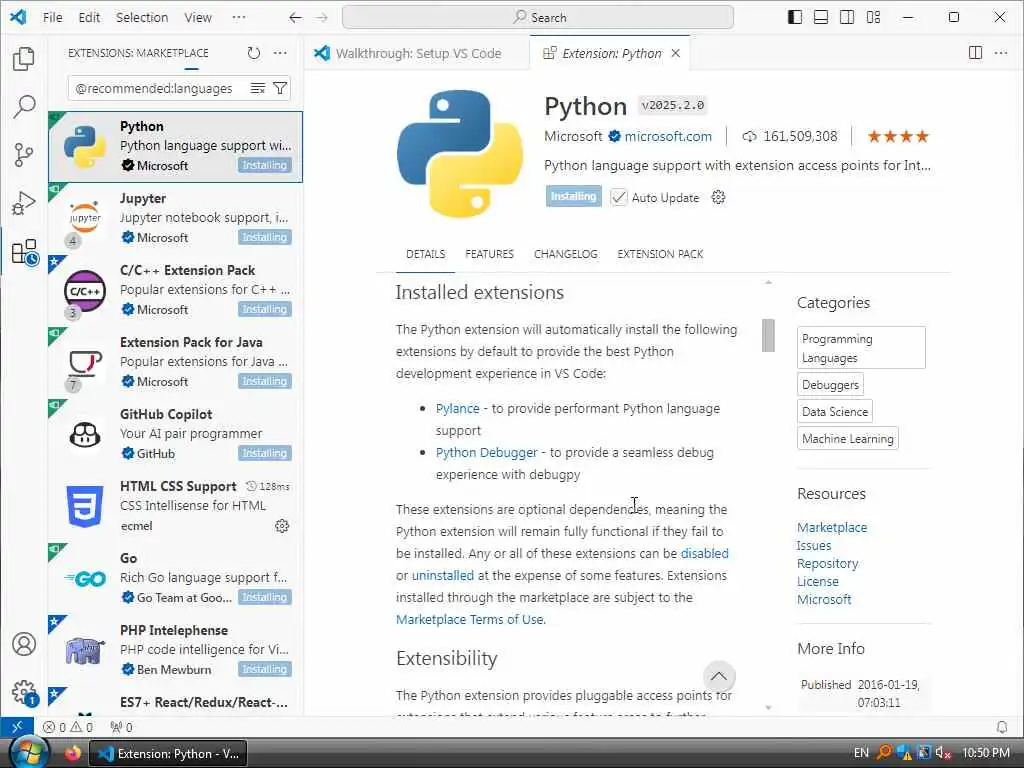This screenshot has height=768, width=1024.
Task: Switch to Walkthrough: Setup VS Code tab
Action: 417,53
